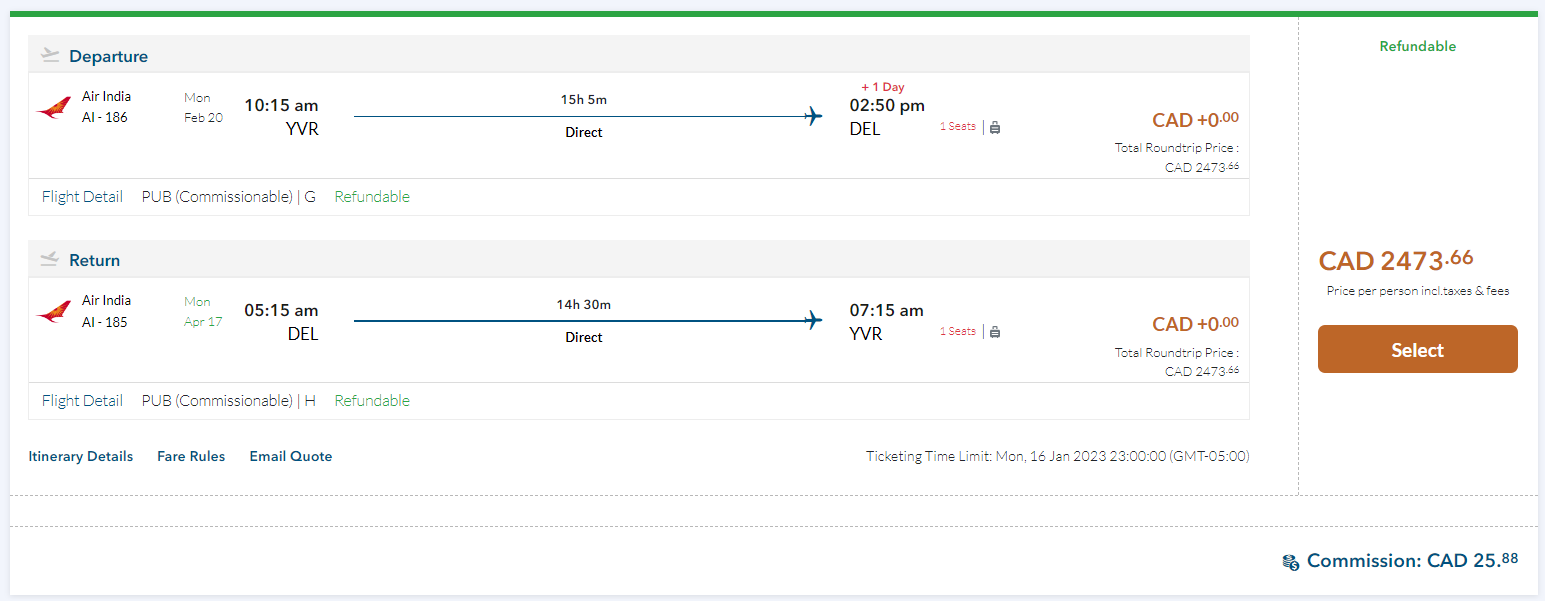
Task: Click the Refundable label on return flight
Action: tap(372, 401)
